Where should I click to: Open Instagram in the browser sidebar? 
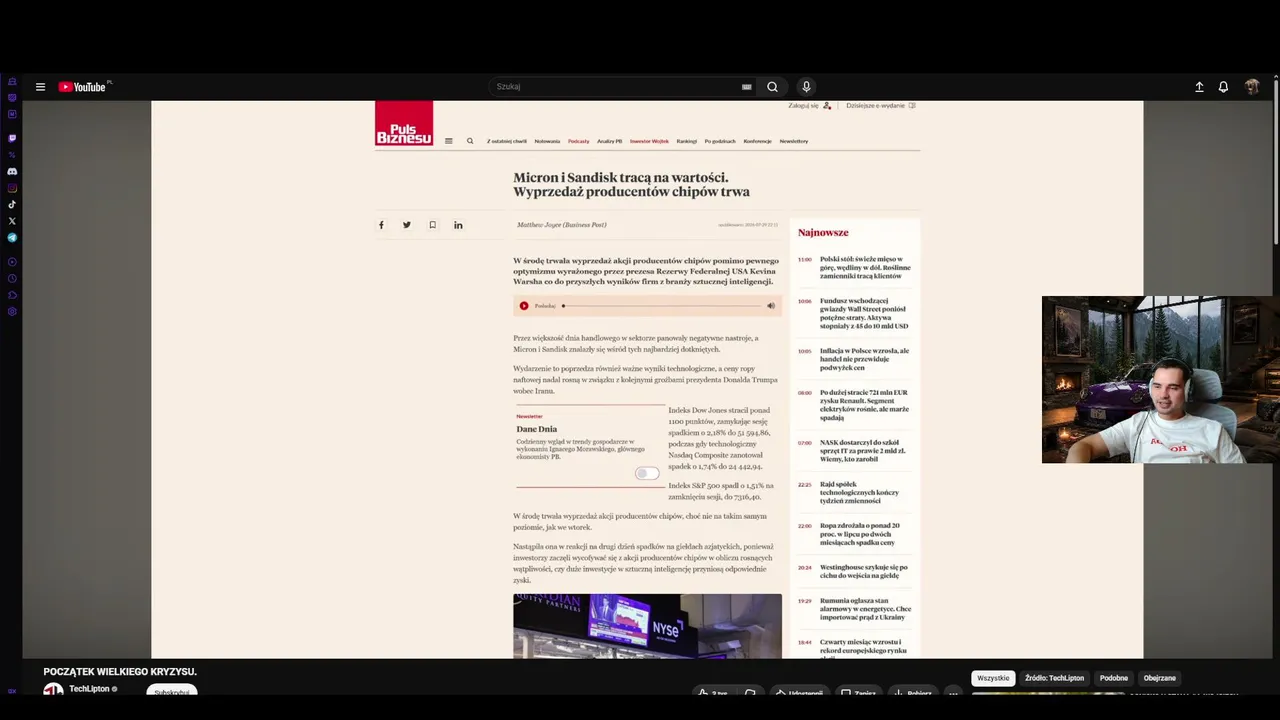[x=12, y=188]
